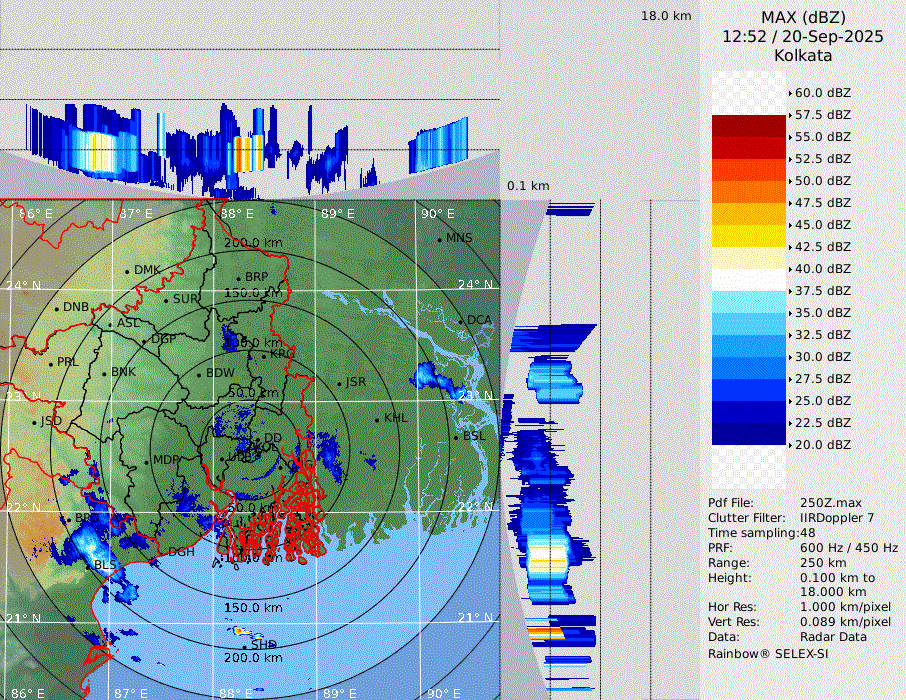
Task: Select the MDP station marker
Action: (147, 461)
